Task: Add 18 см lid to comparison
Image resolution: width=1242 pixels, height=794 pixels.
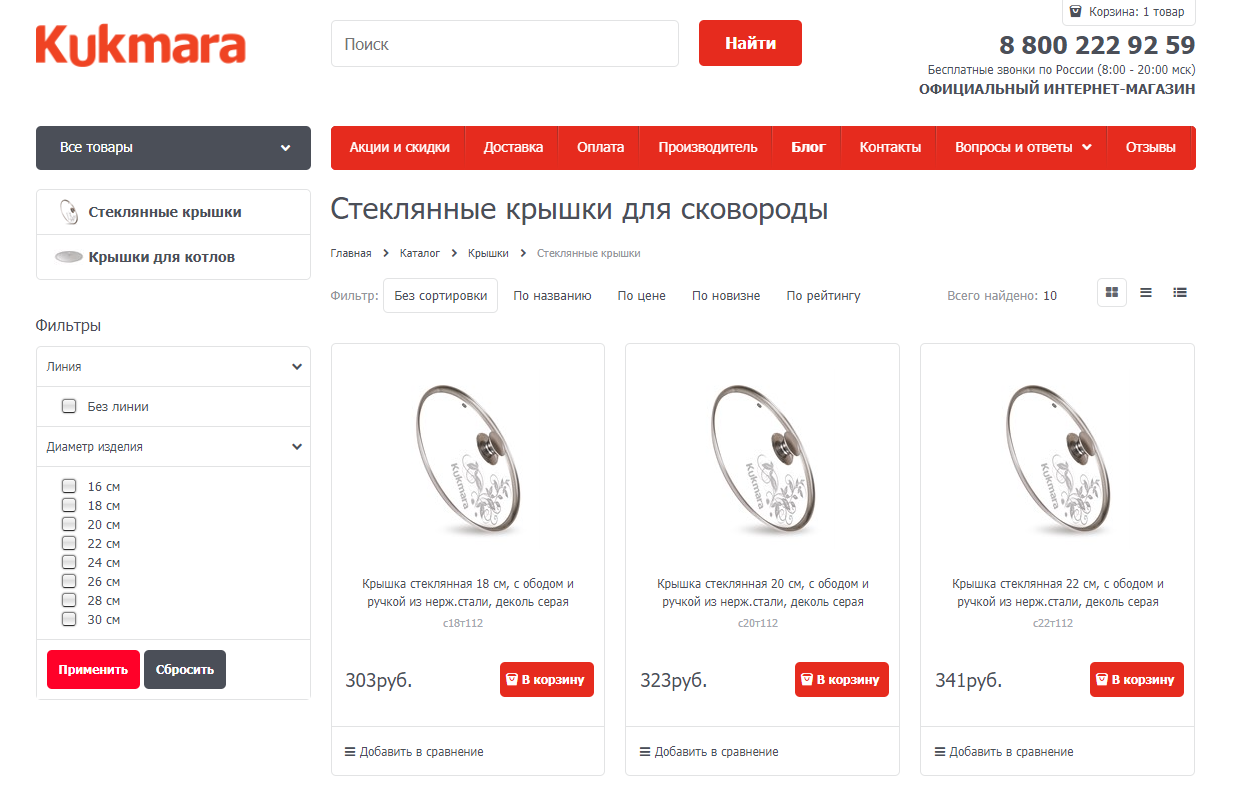Action: (x=414, y=751)
